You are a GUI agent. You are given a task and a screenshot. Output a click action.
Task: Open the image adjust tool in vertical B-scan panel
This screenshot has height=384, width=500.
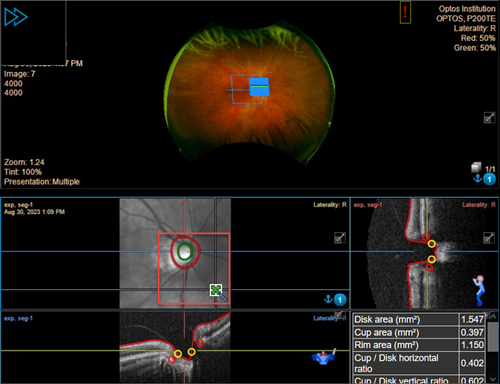pos(489,238)
